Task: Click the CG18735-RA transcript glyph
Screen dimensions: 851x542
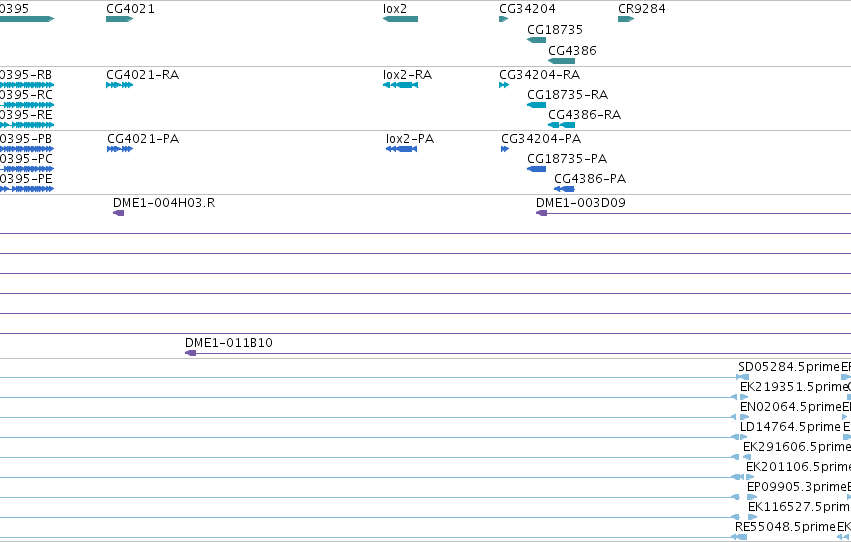Action: 536,105
